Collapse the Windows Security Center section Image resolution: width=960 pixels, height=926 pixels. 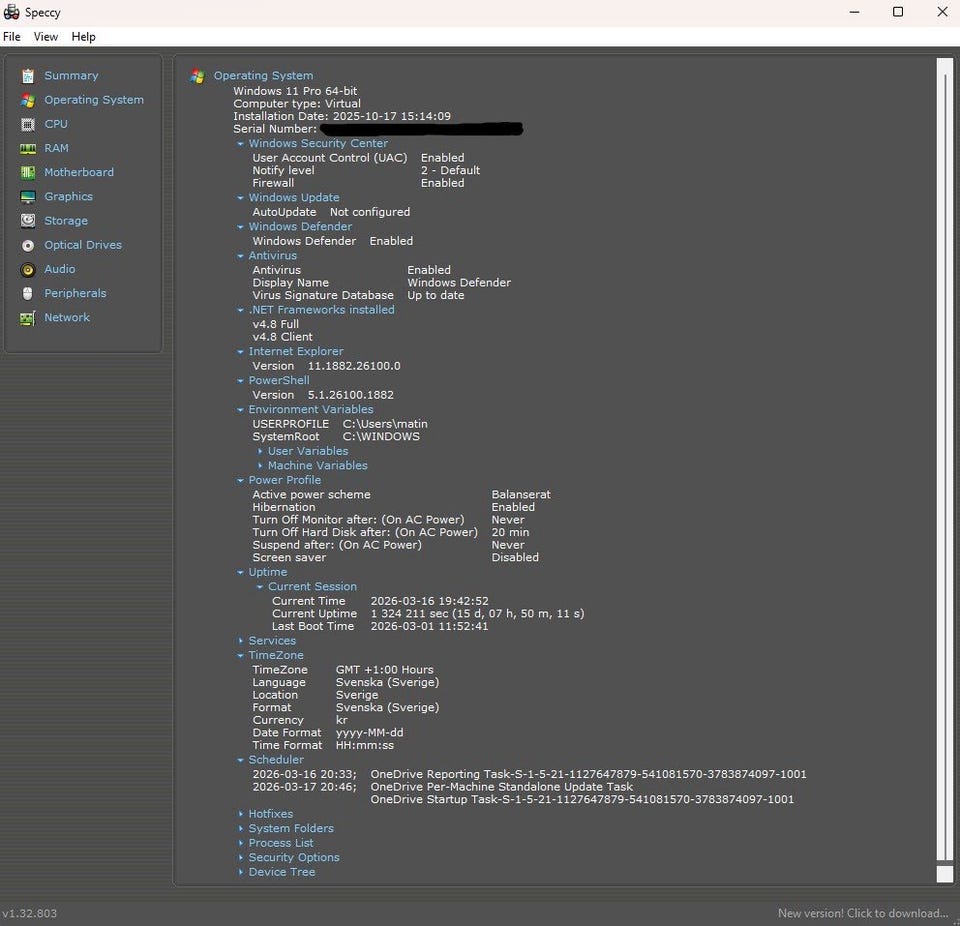[241, 144]
